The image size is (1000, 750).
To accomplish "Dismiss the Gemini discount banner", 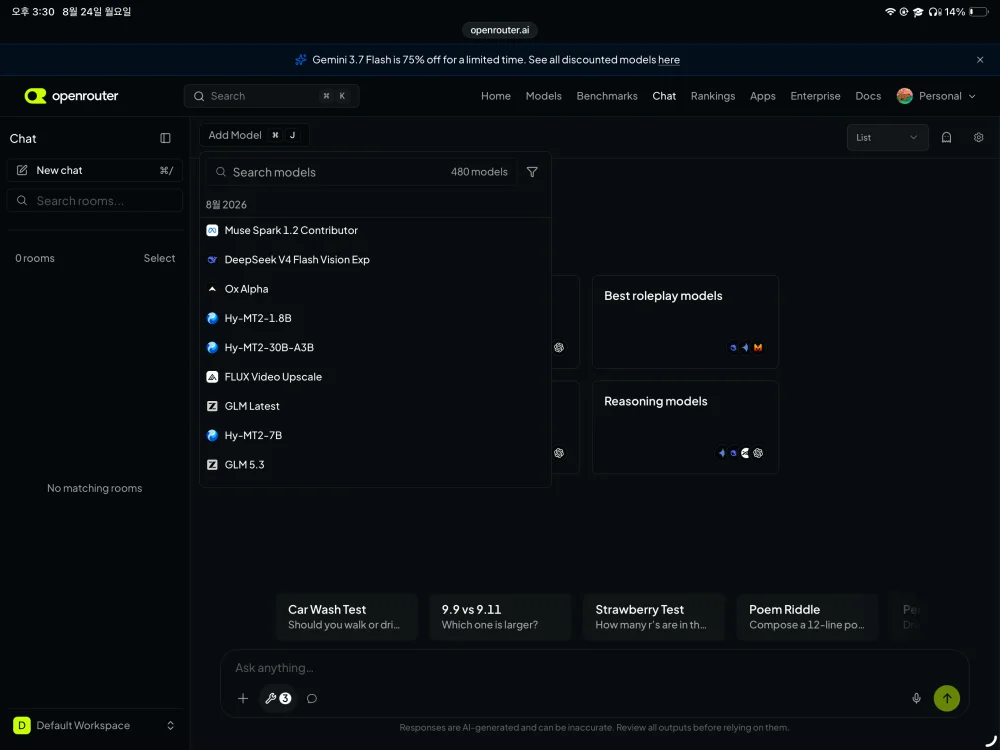I will pos(980,60).
